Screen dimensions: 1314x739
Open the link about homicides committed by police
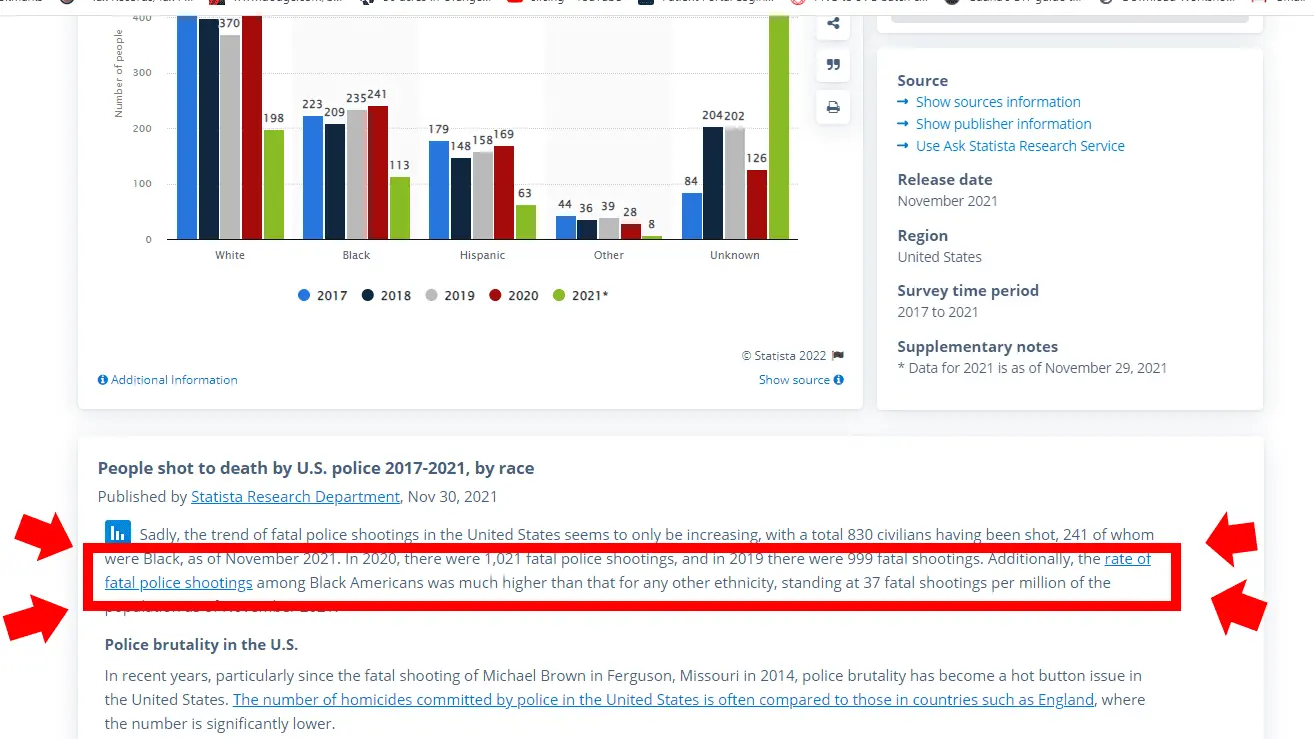pyautogui.click(x=663, y=700)
